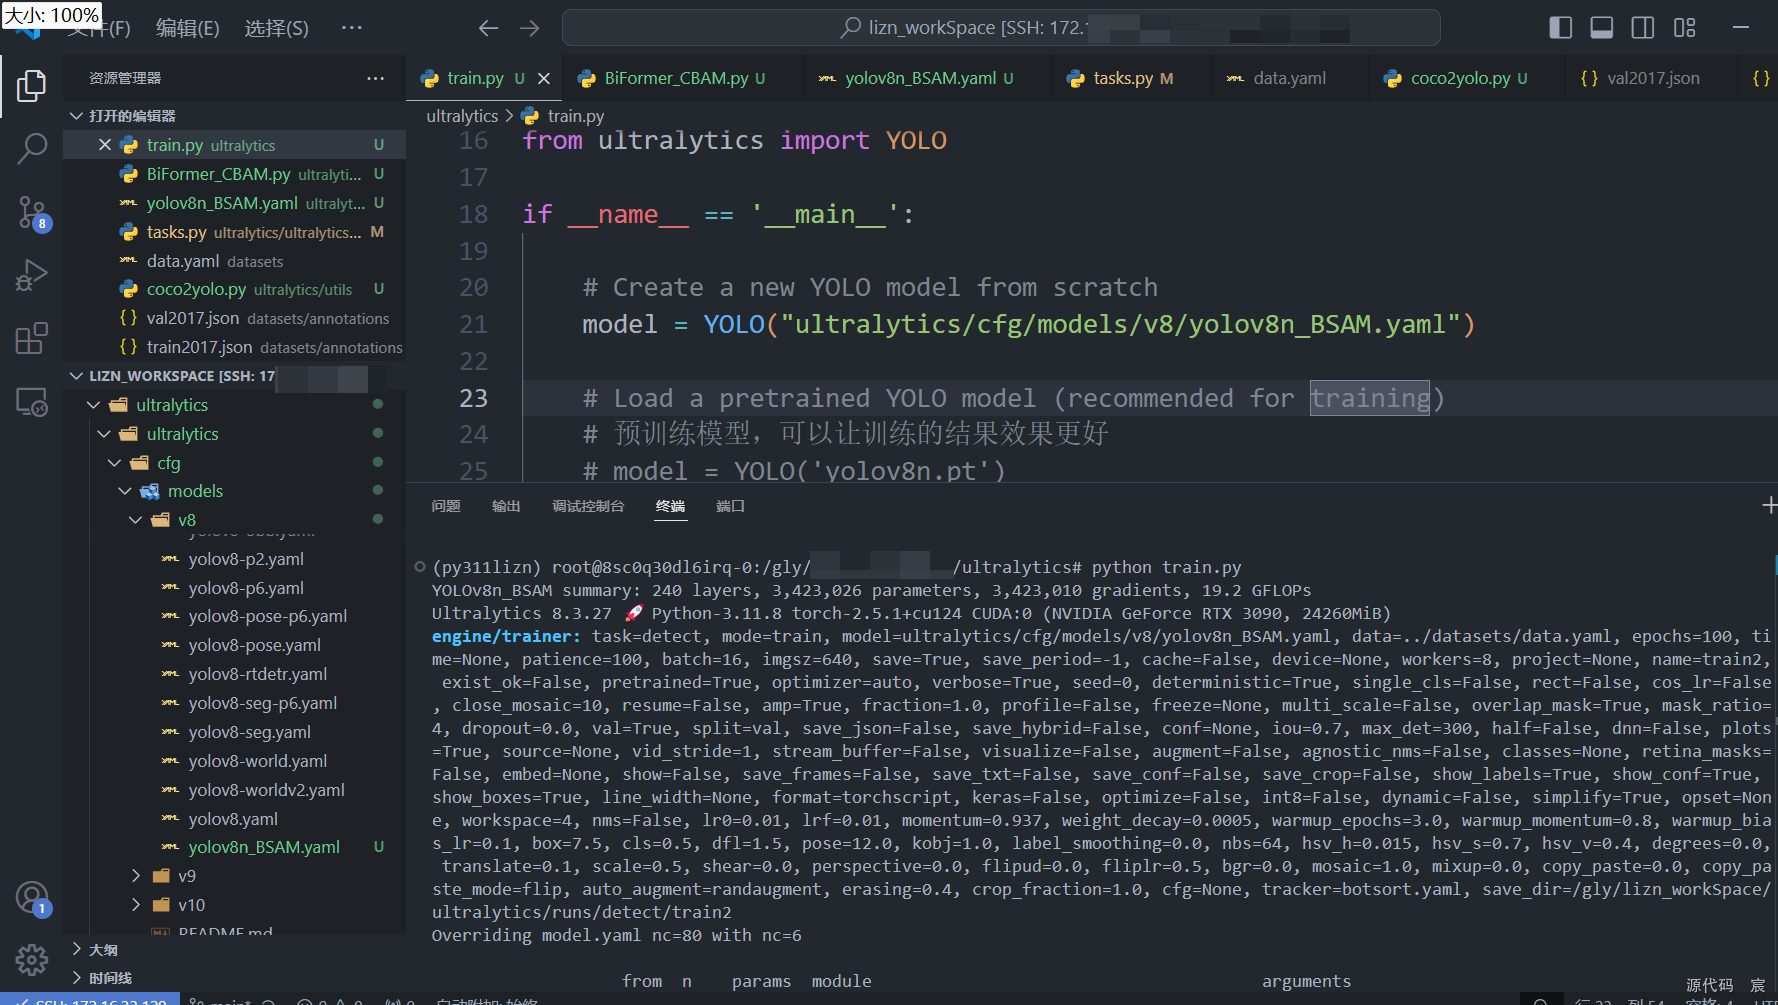
Task: Switch to the 问题 problems panel tab
Action: pos(446,506)
